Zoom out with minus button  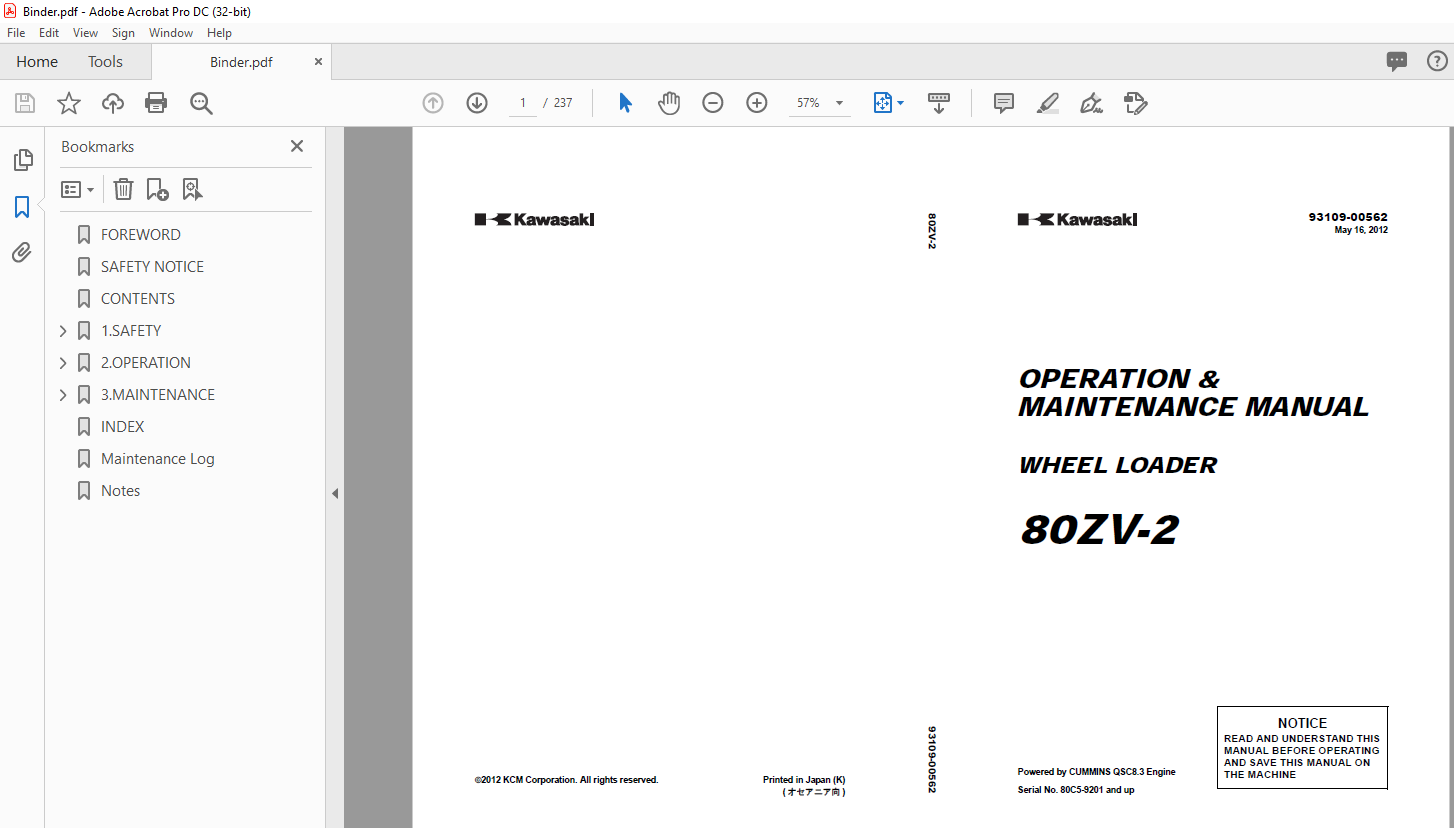(x=713, y=103)
